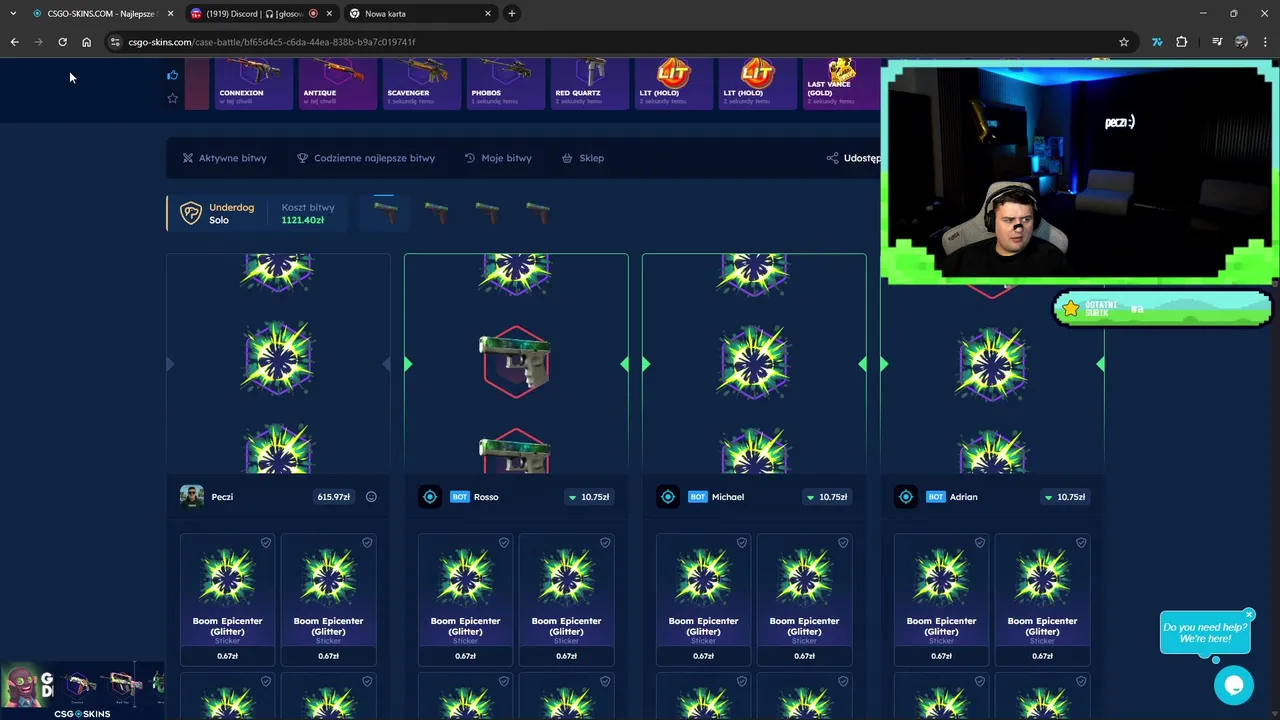Click the Peczi player name

click(222, 497)
